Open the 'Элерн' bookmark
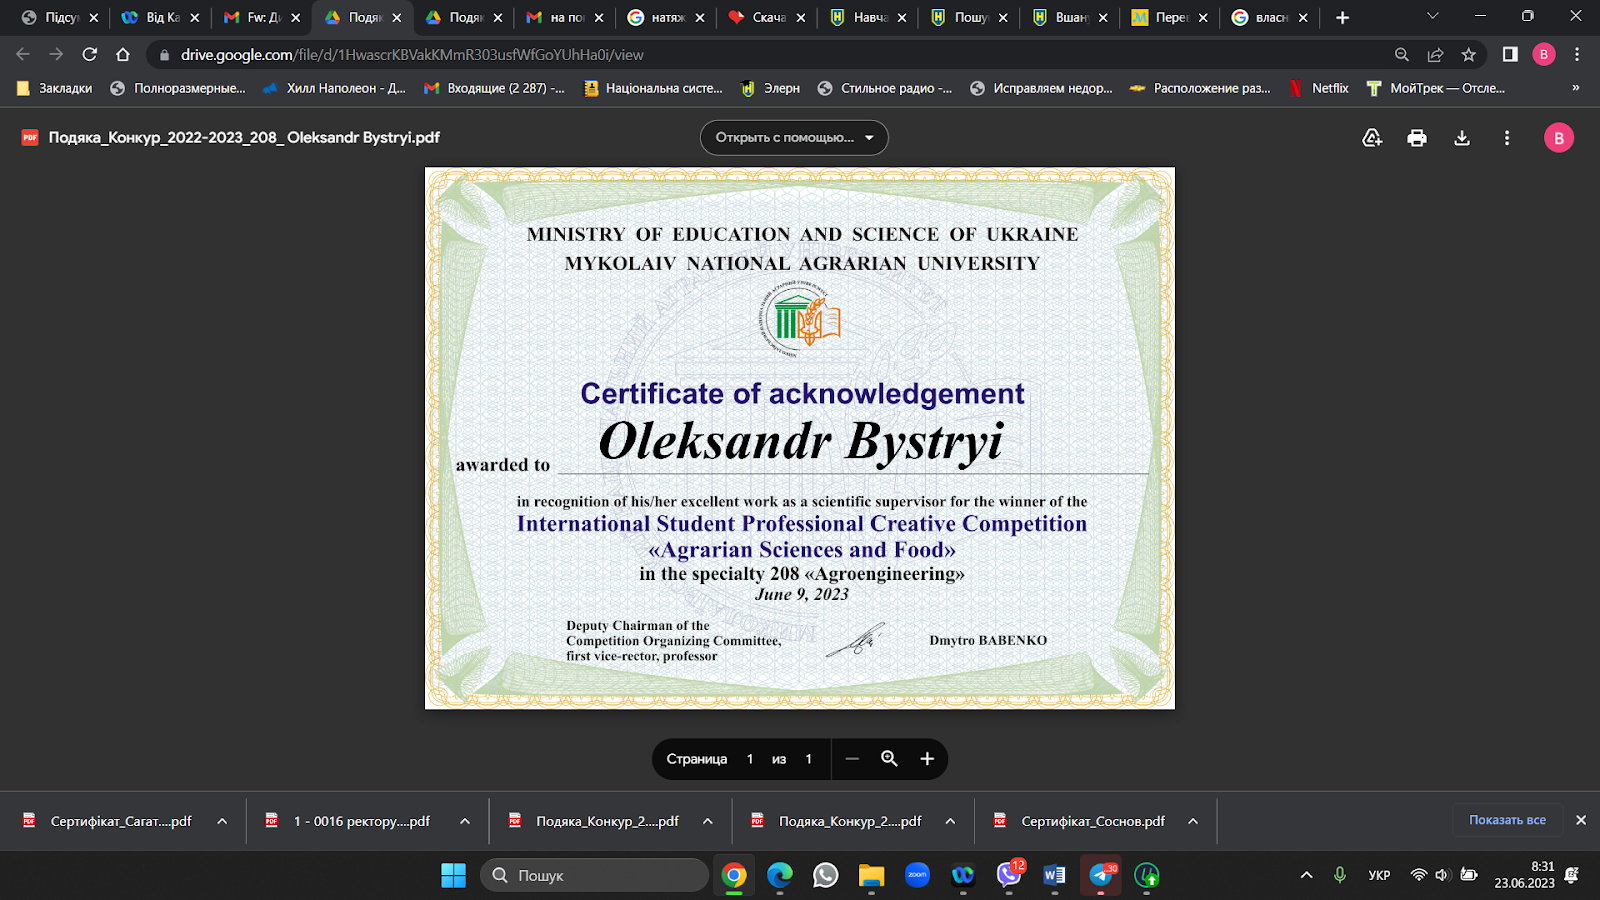 pos(770,88)
